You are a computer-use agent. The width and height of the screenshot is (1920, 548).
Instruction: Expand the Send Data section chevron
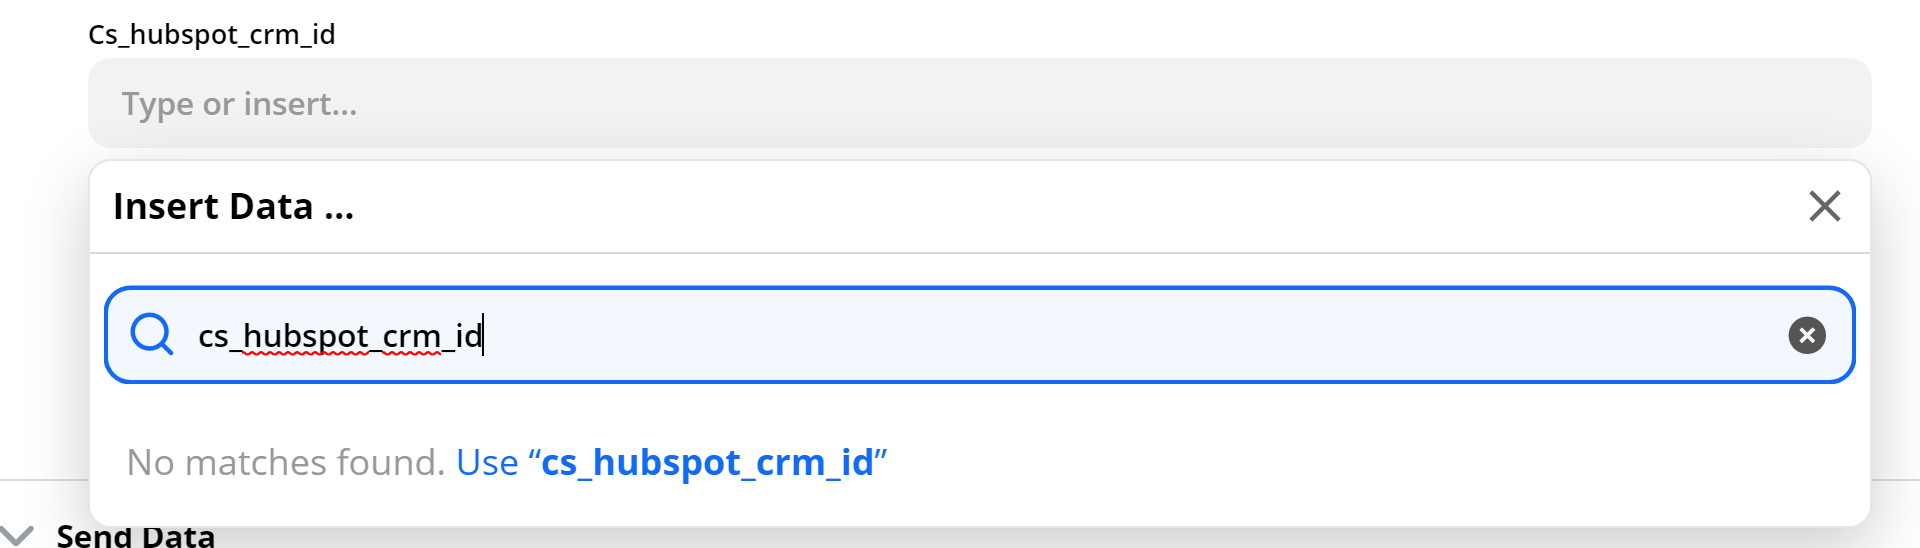tap(17, 535)
